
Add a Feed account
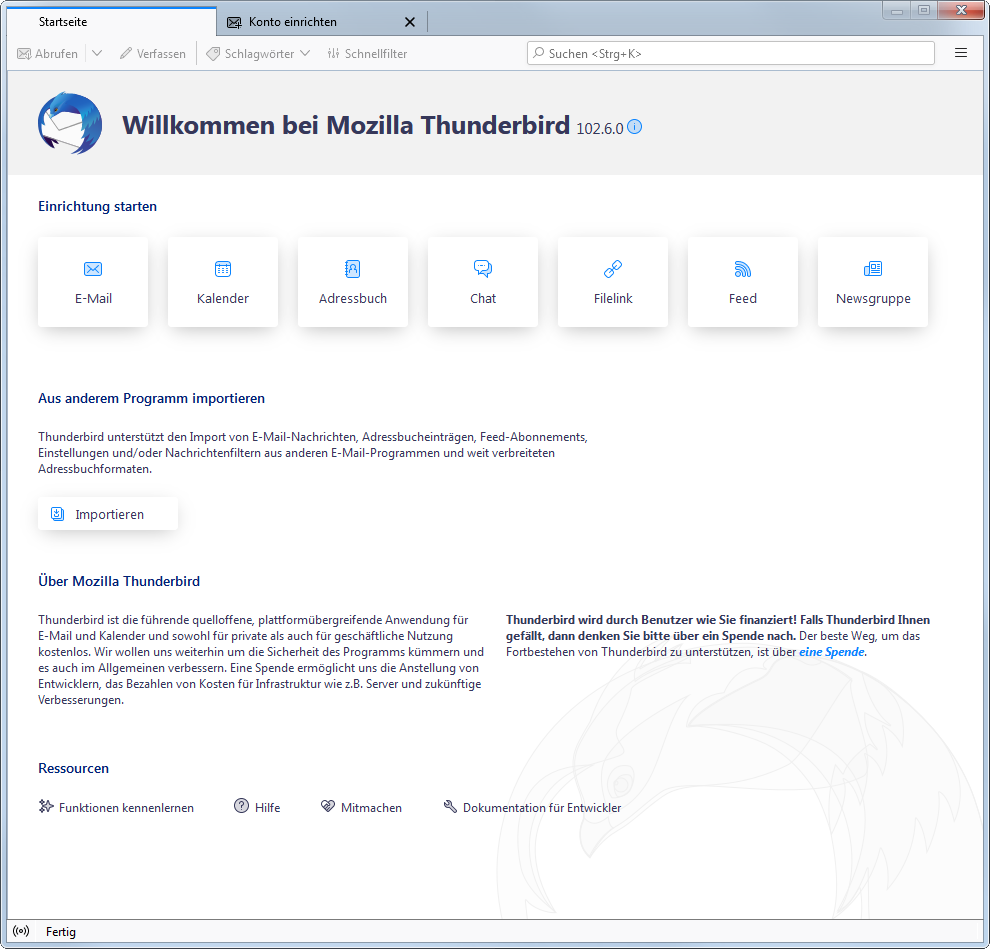click(x=743, y=282)
